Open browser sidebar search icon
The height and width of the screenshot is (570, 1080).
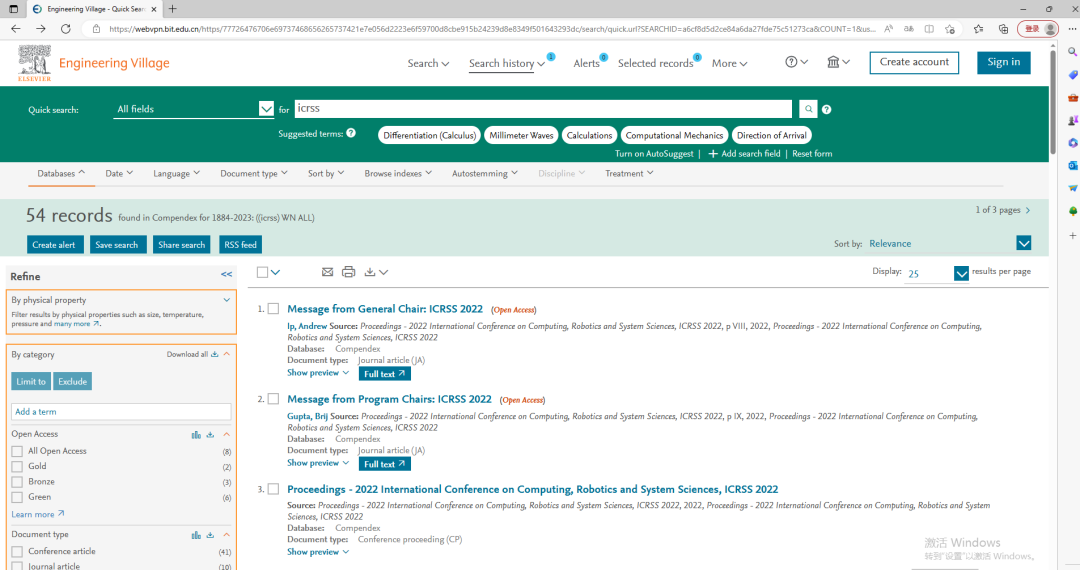pos(1072,52)
